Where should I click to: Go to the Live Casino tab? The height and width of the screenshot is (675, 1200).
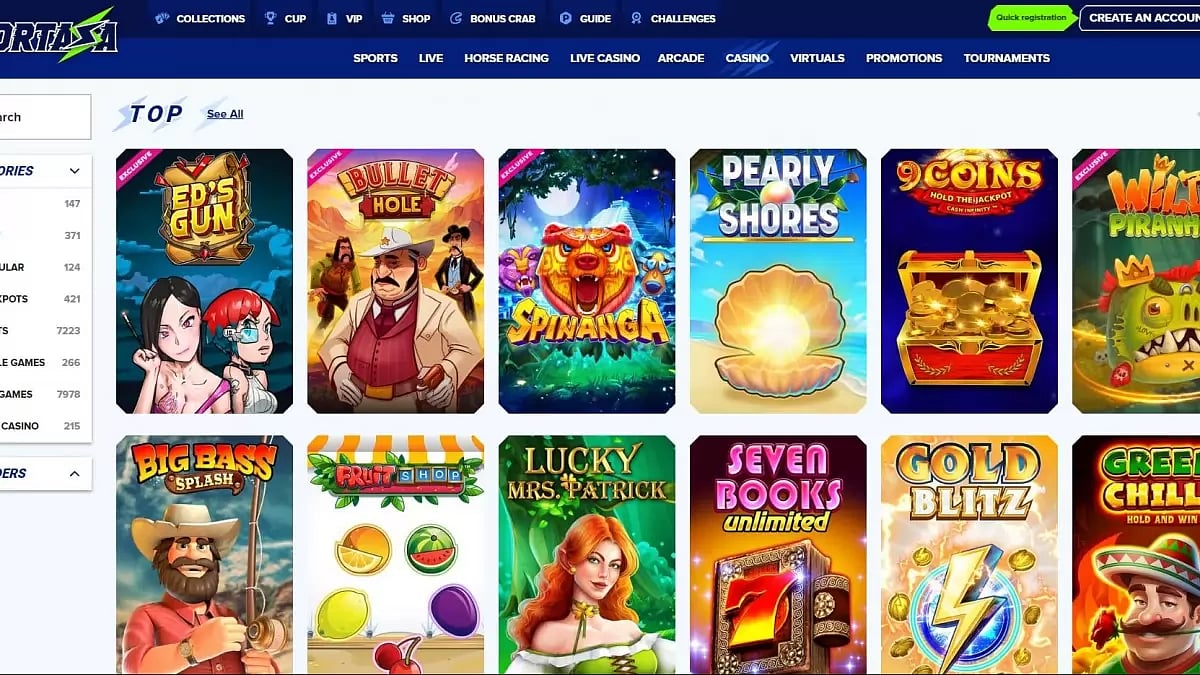coord(605,58)
